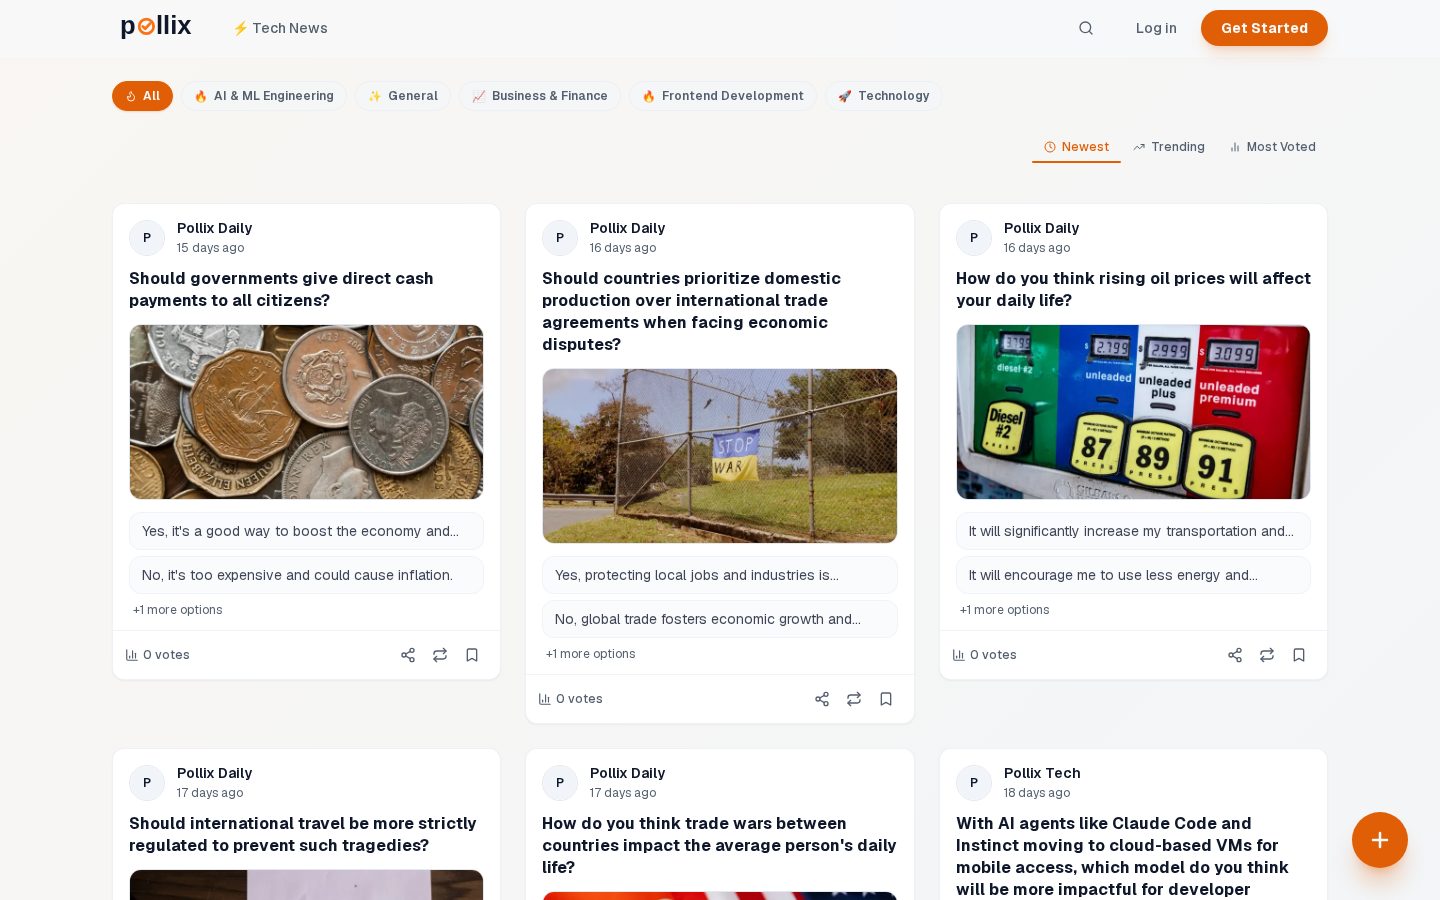Vote 'It will significantly increase my transportation'

1133,531
